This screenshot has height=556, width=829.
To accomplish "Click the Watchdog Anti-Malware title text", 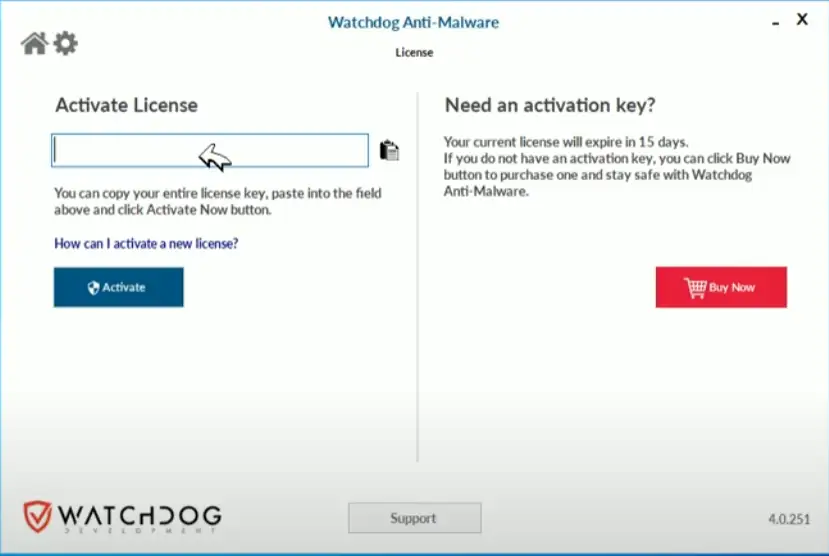I will [413, 22].
